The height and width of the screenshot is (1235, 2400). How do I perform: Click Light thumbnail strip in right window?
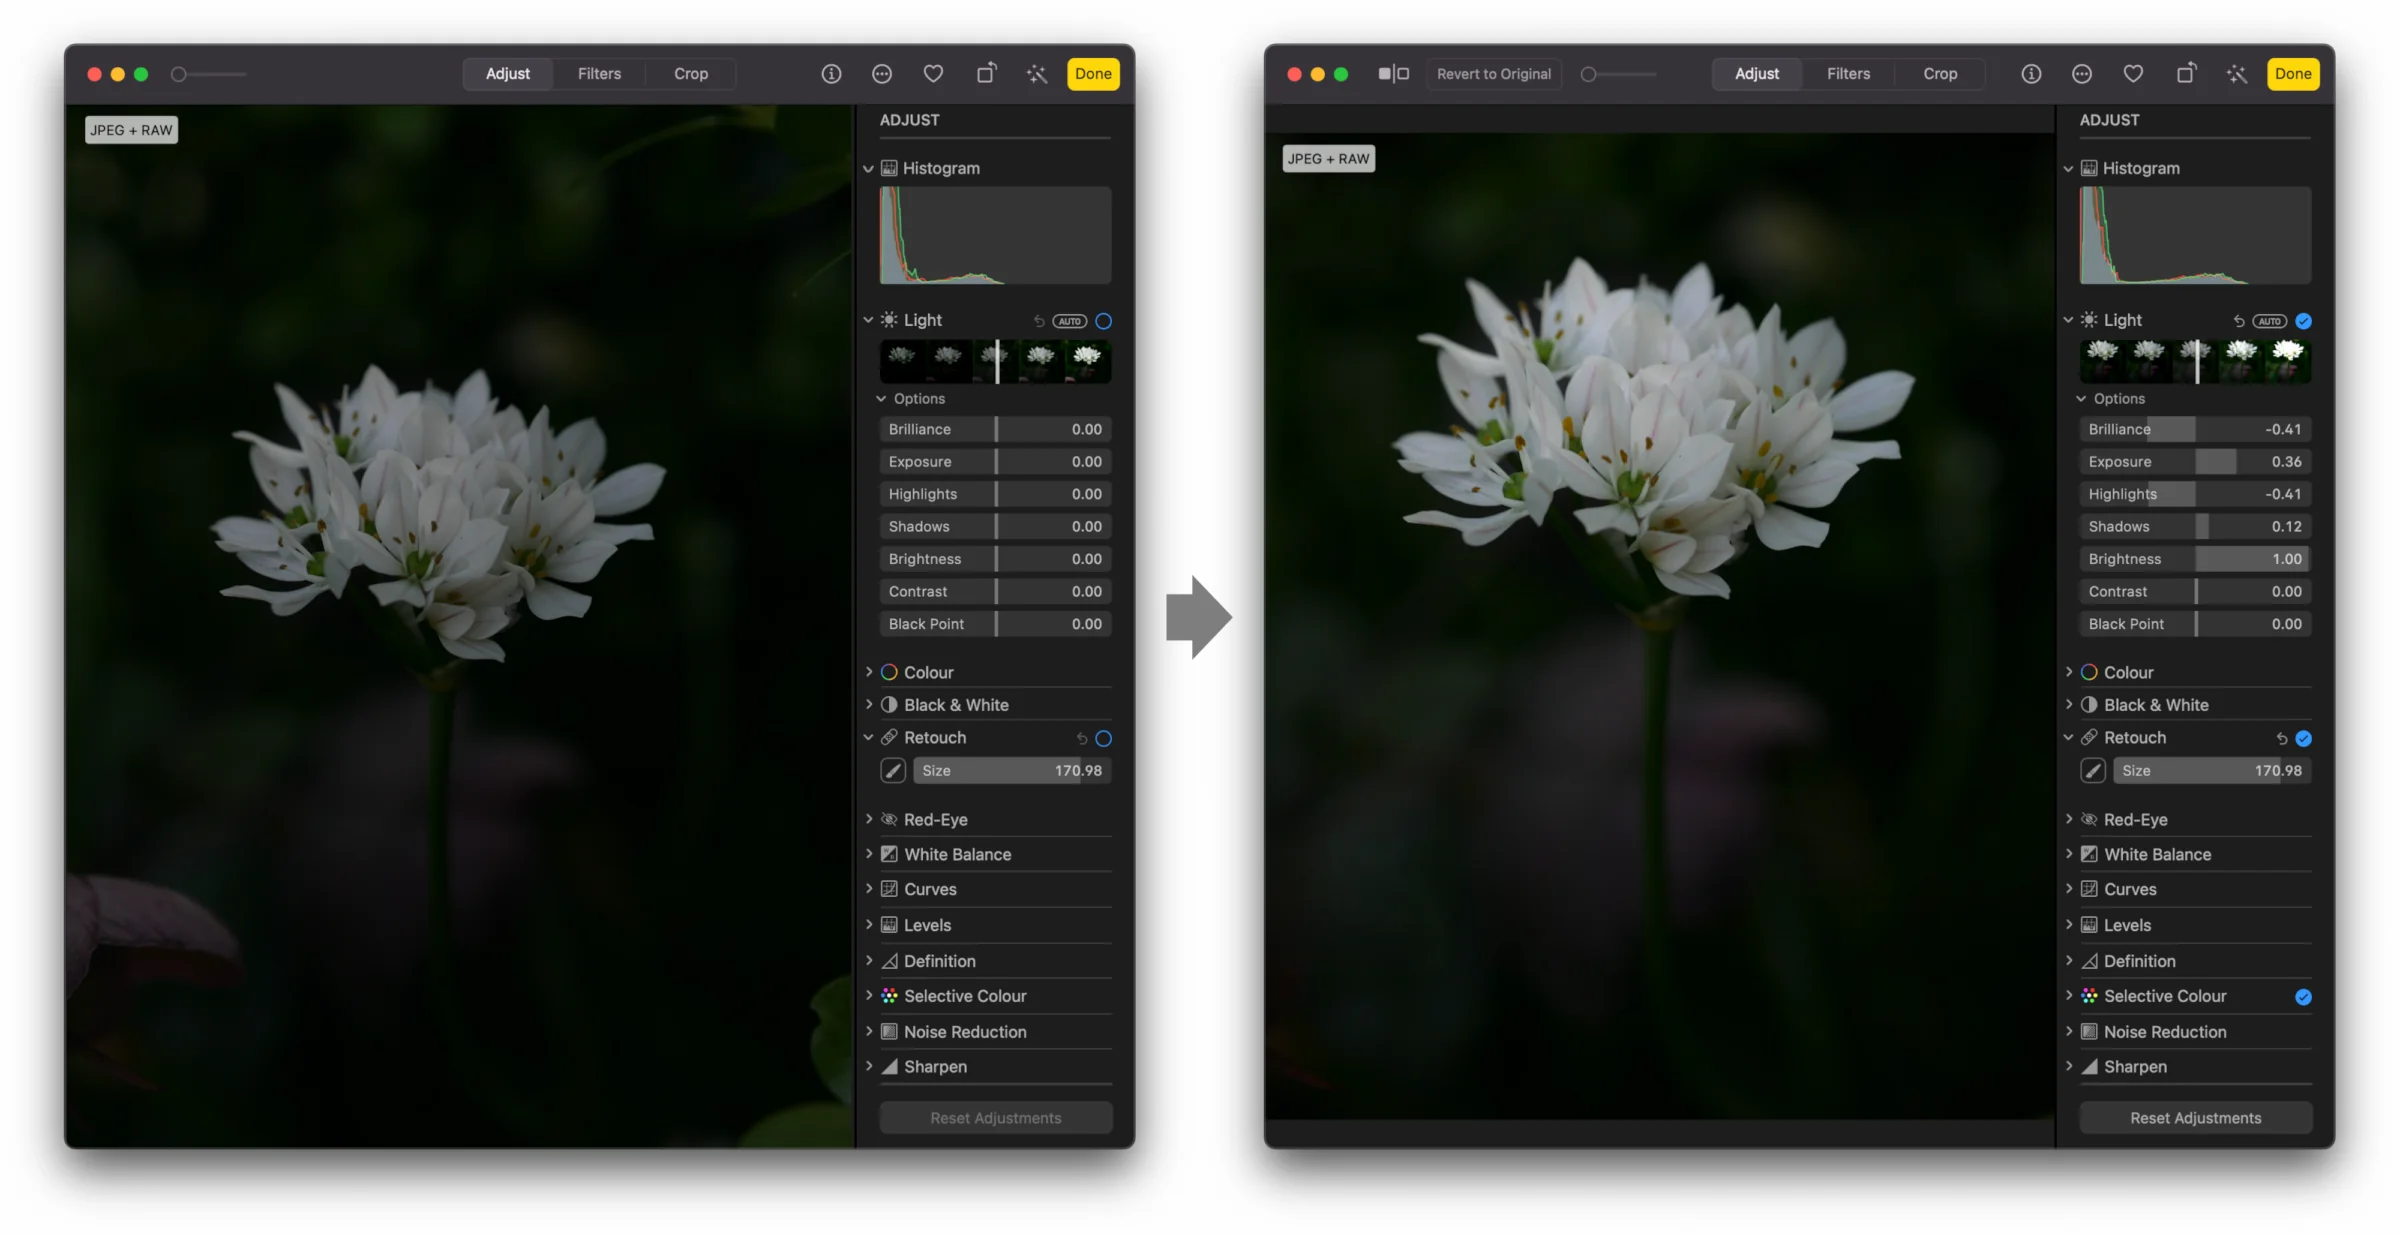tap(2196, 361)
